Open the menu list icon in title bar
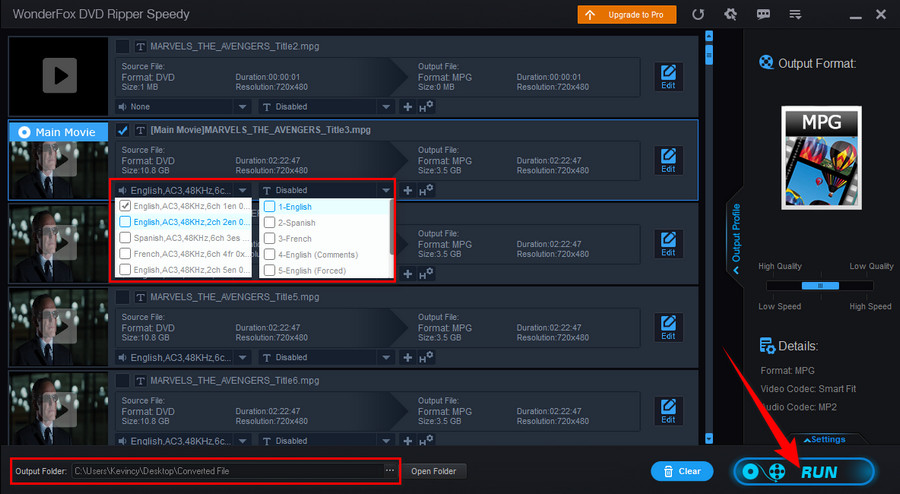This screenshot has height=494, width=900. (x=795, y=14)
